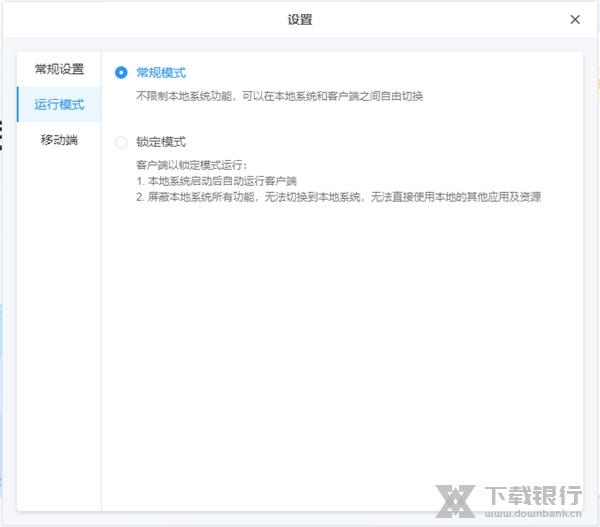This screenshot has height=527, width=600.
Task: Click item 2 about 屏蔽本地系统所有功能
Action: (338, 197)
